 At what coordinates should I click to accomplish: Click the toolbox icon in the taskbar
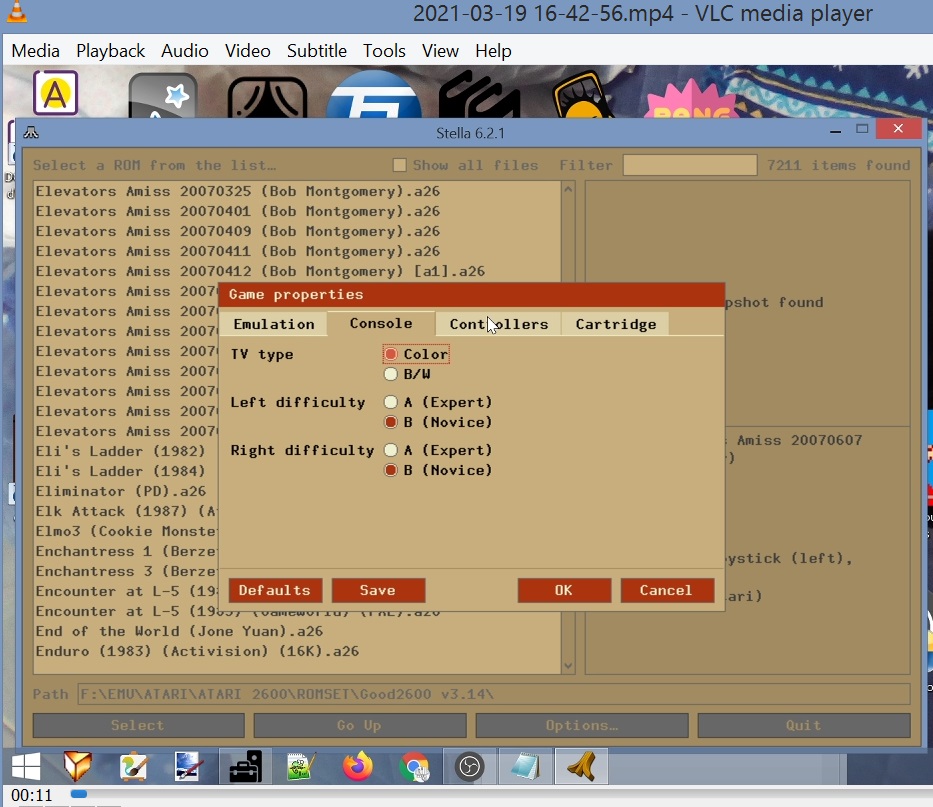245,767
